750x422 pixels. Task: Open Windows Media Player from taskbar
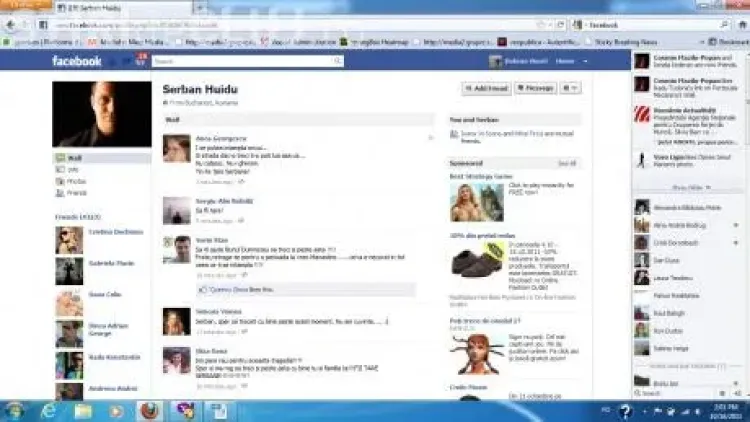[117, 410]
